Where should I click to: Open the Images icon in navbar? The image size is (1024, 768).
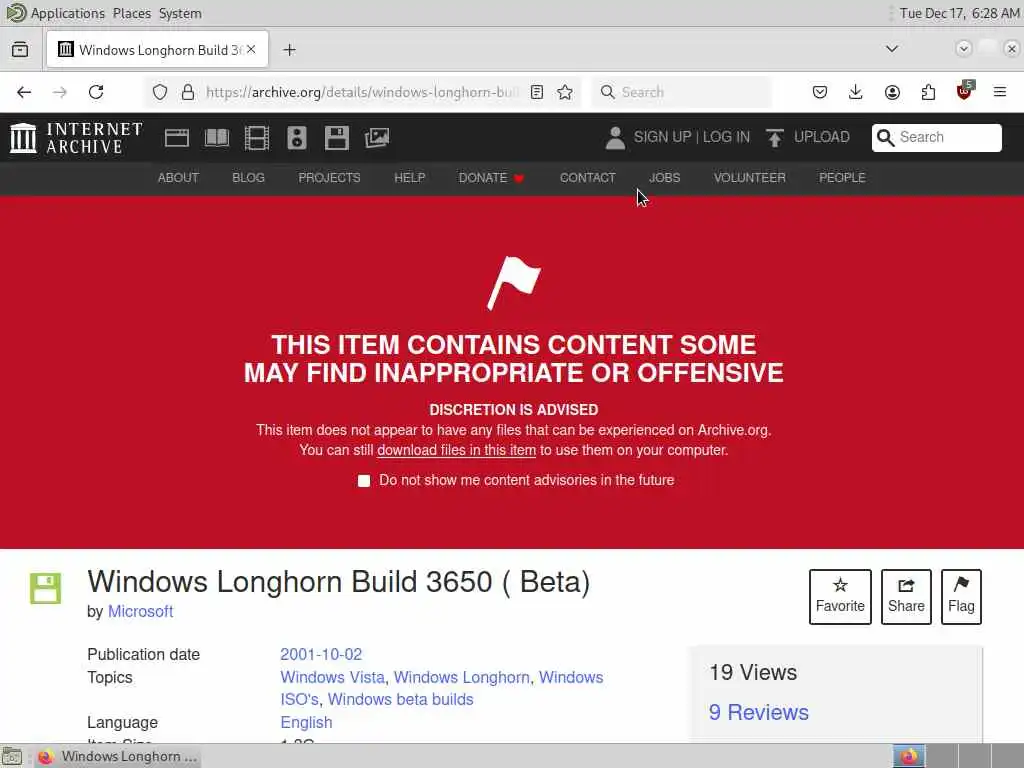(377, 138)
